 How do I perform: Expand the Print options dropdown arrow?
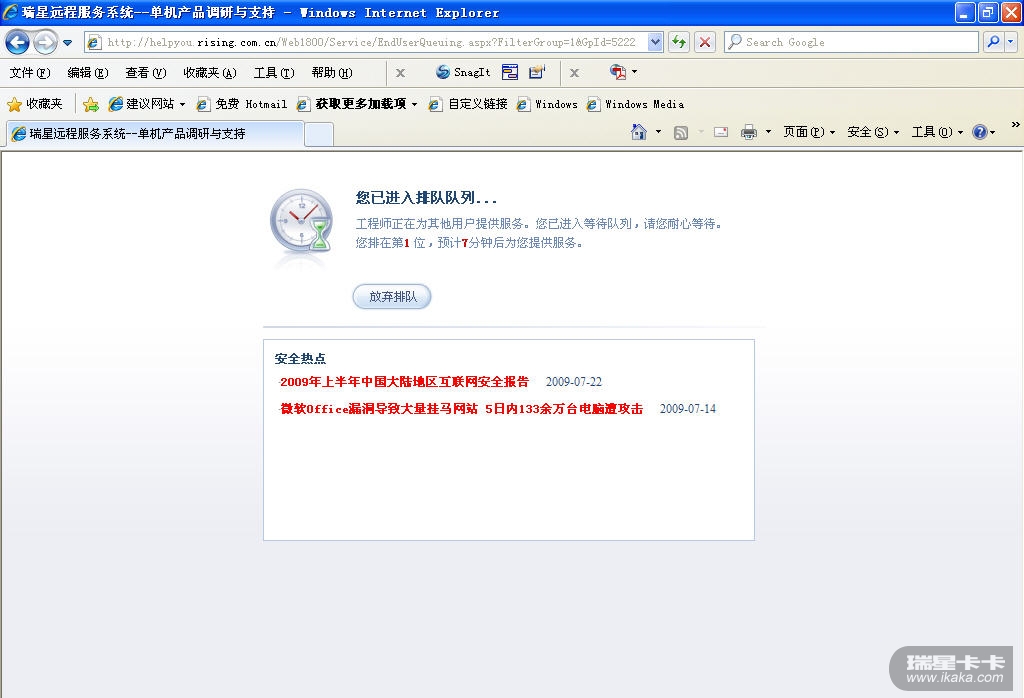[x=768, y=132]
